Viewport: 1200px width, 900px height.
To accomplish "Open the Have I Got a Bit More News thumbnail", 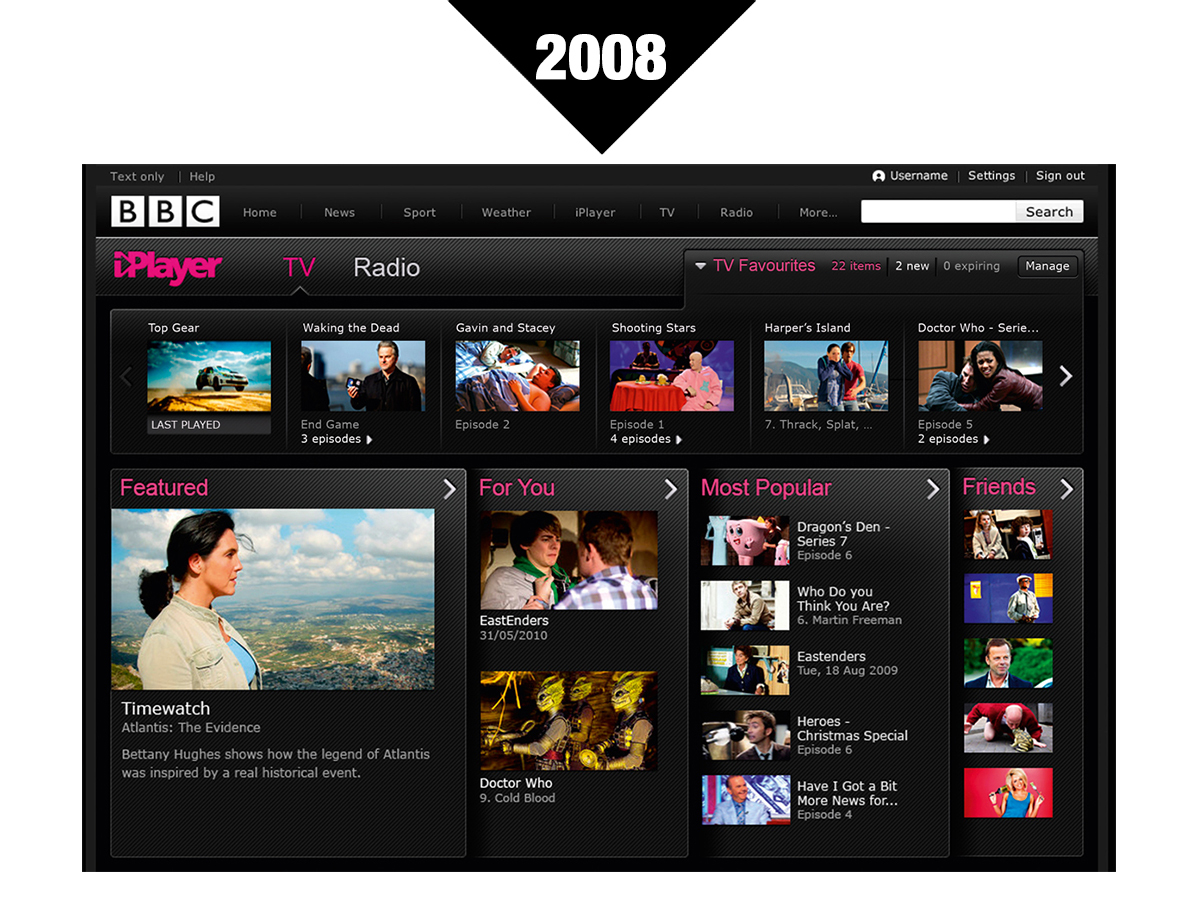I will click(x=745, y=800).
